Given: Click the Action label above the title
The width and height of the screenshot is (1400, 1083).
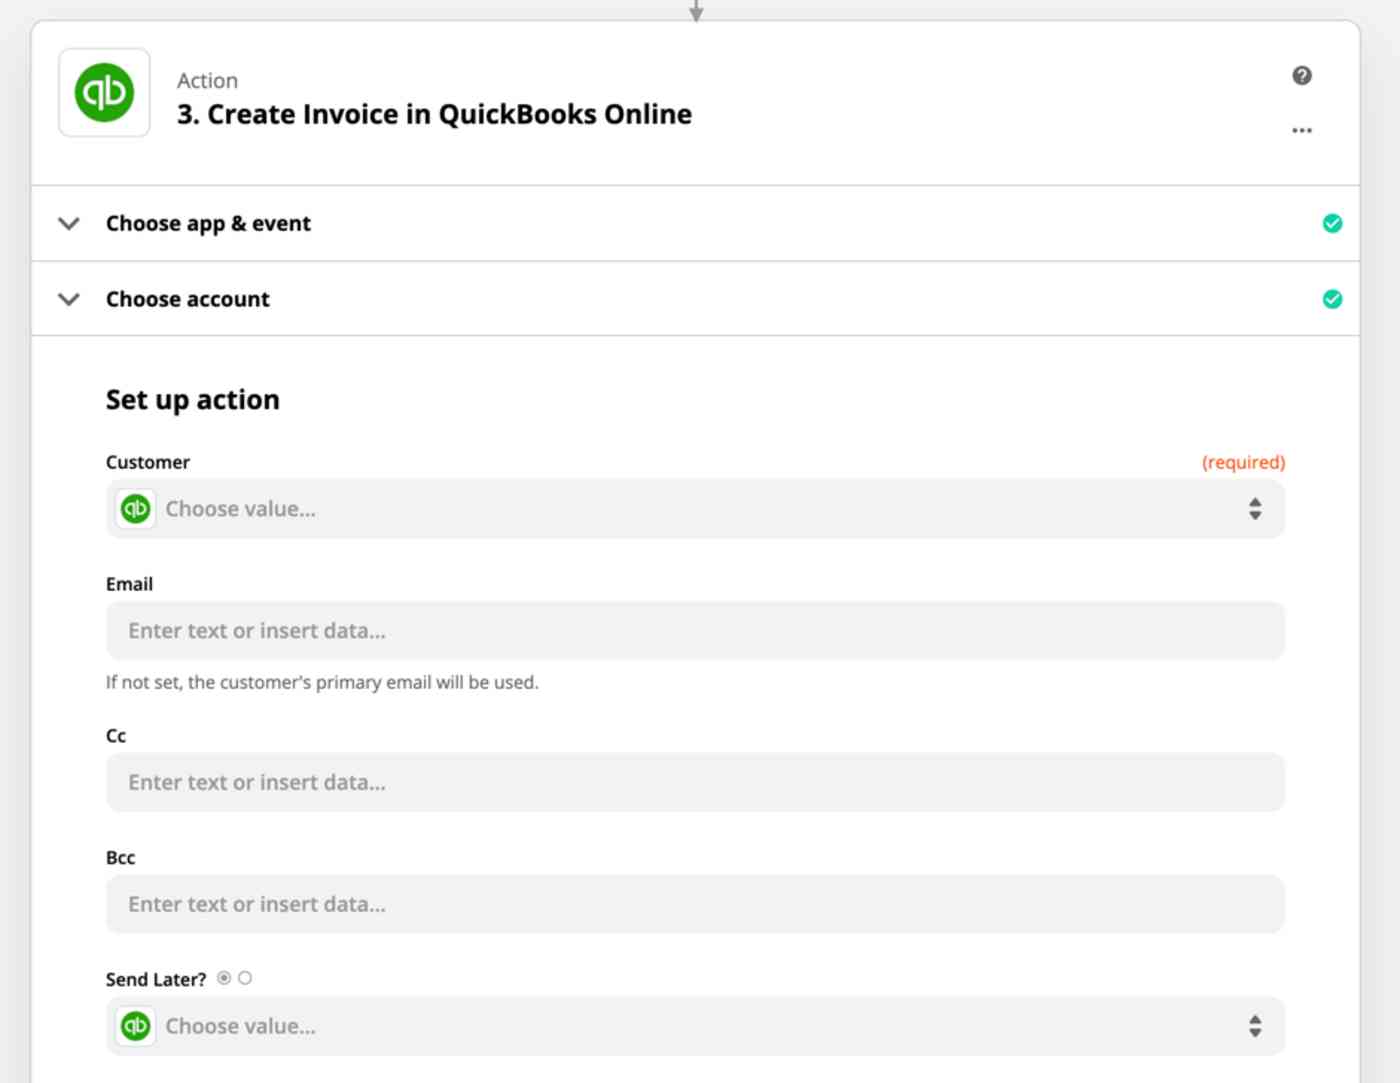Looking at the screenshot, I should (x=207, y=80).
